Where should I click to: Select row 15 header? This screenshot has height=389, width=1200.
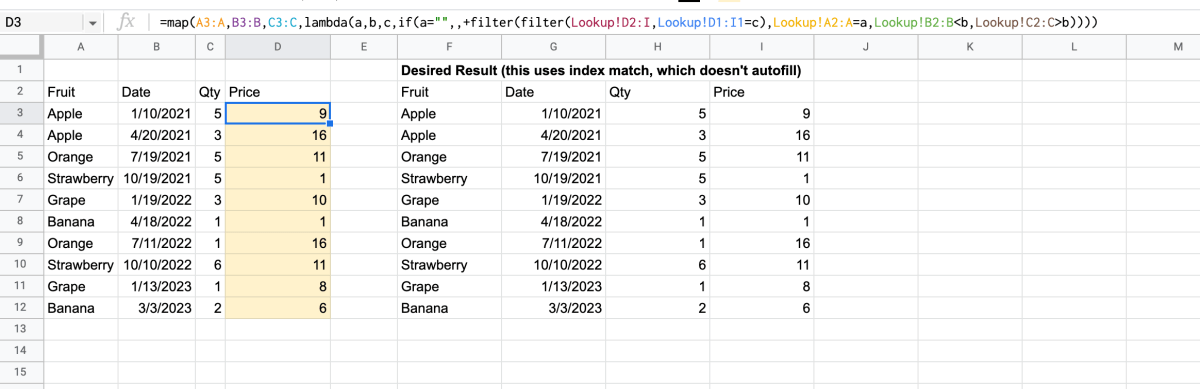pos(21,372)
